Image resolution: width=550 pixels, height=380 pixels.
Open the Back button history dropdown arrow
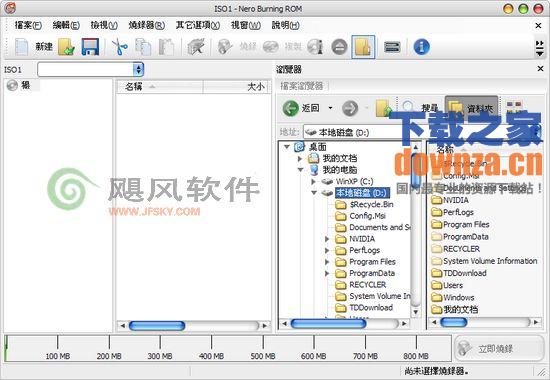pos(330,108)
